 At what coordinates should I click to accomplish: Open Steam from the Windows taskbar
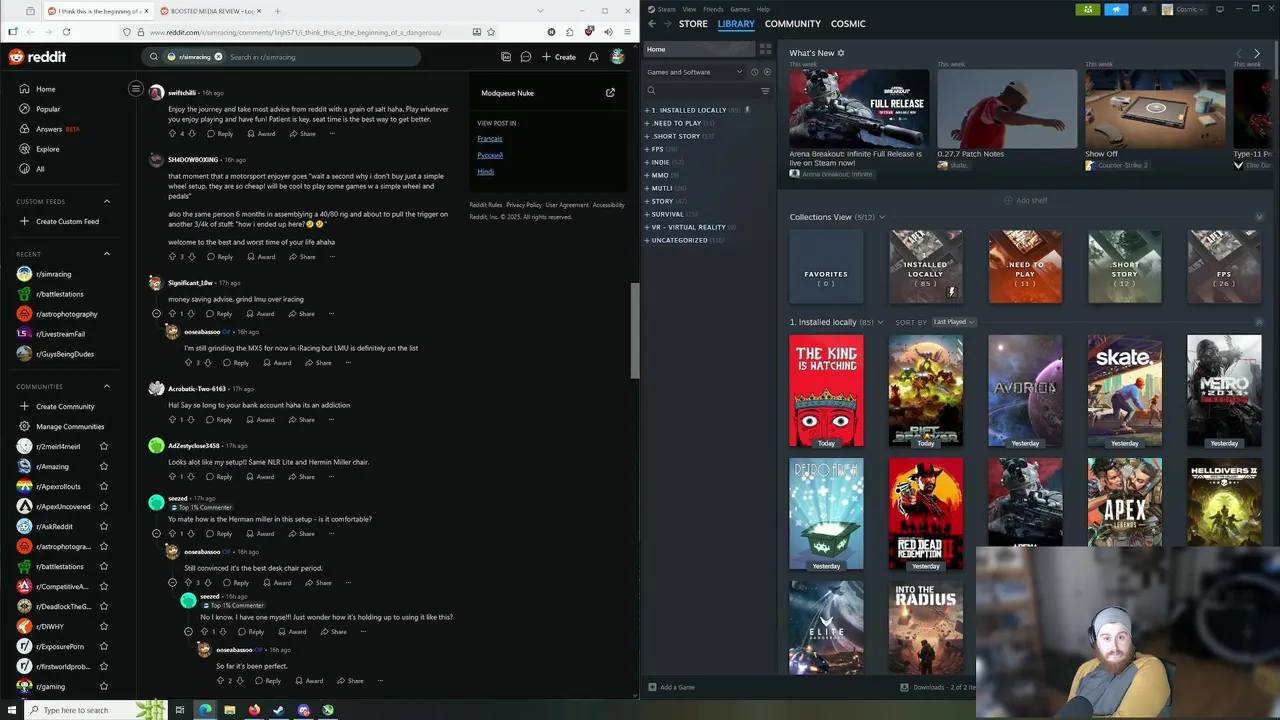click(x=279, y=710)
